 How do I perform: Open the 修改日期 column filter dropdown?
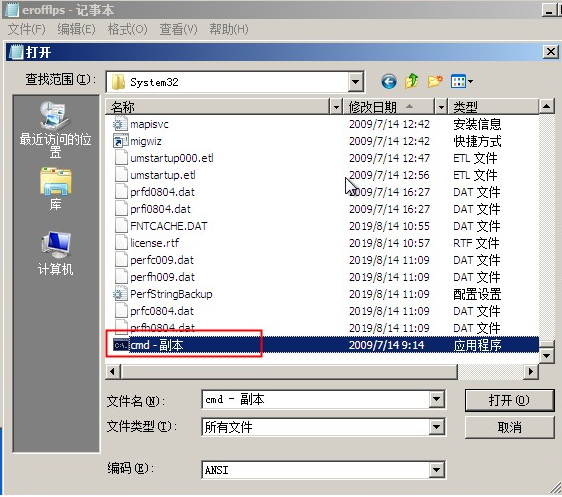point(441,107)
